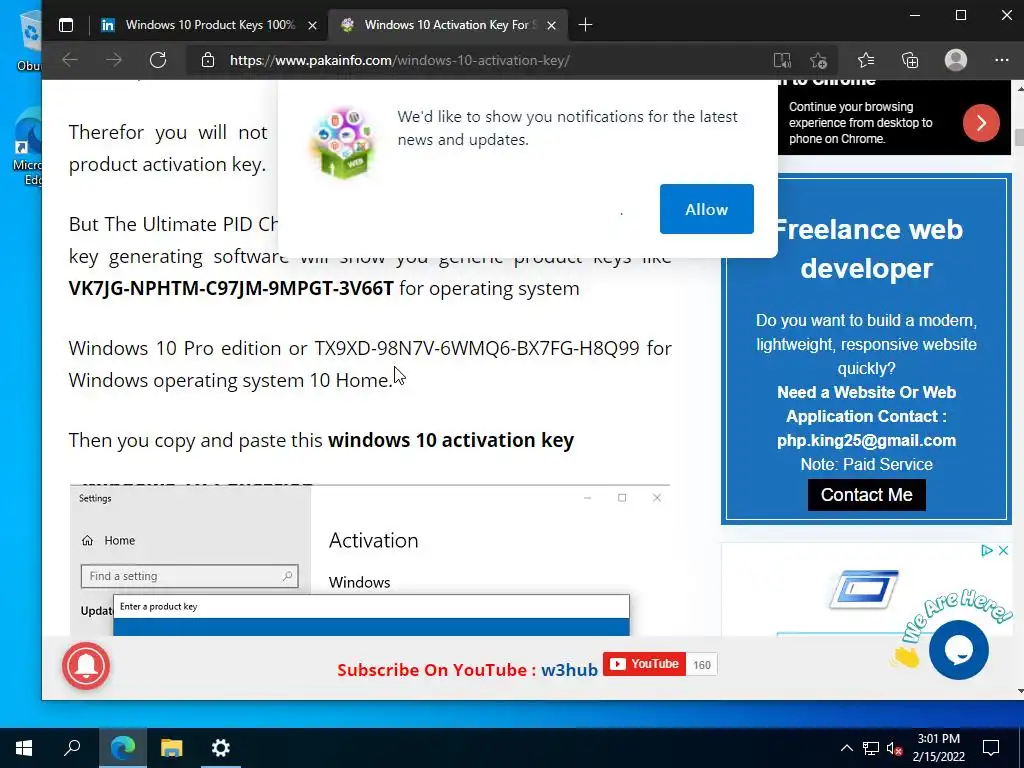Refresh the current page
The image size is (1024, 768).
pos(158,60)
